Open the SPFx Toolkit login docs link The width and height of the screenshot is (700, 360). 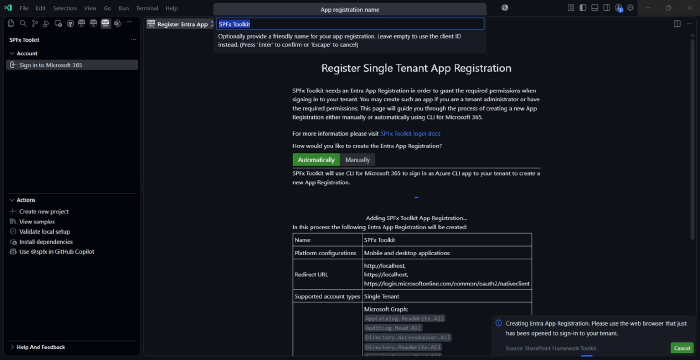(410, 134)
